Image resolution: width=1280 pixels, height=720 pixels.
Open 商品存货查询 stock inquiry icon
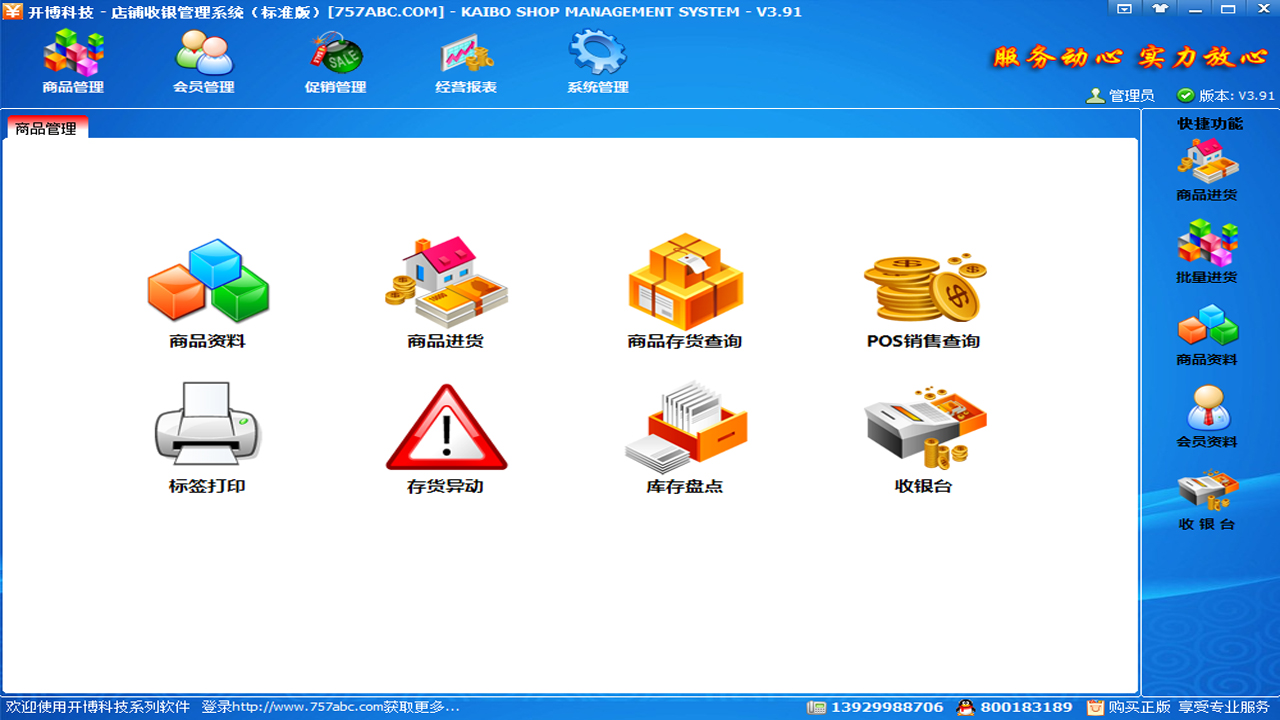coord(686,290)
